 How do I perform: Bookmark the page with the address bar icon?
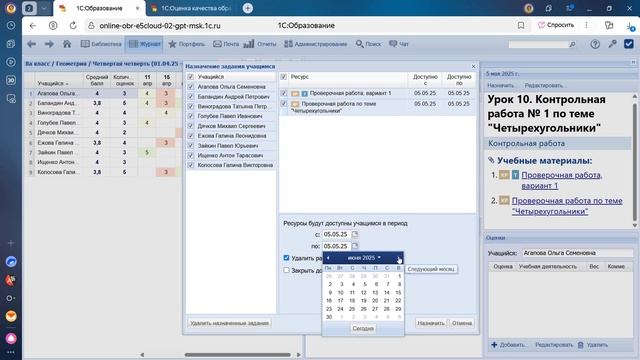[521, 25]
